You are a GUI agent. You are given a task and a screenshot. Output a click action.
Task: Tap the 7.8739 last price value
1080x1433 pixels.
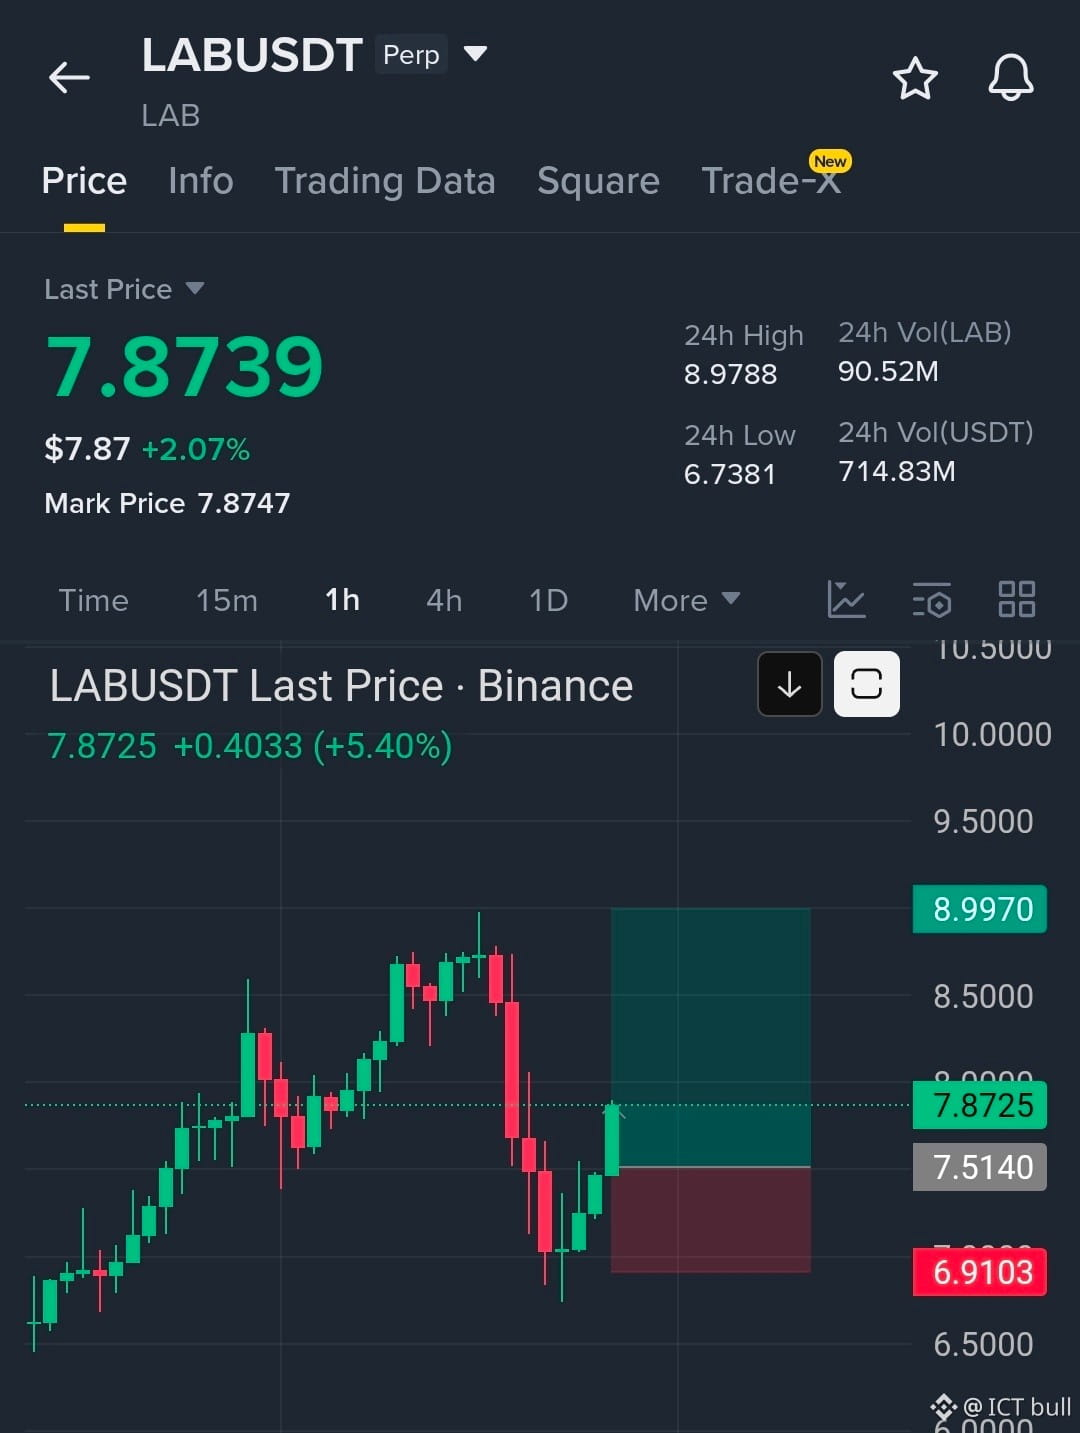(x=185, y=367)
